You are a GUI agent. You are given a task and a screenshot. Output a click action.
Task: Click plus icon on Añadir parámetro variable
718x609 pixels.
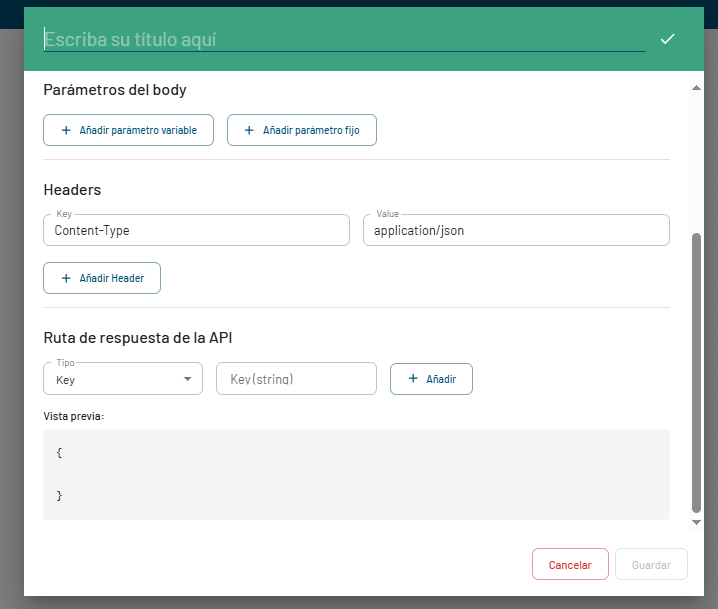66,131
